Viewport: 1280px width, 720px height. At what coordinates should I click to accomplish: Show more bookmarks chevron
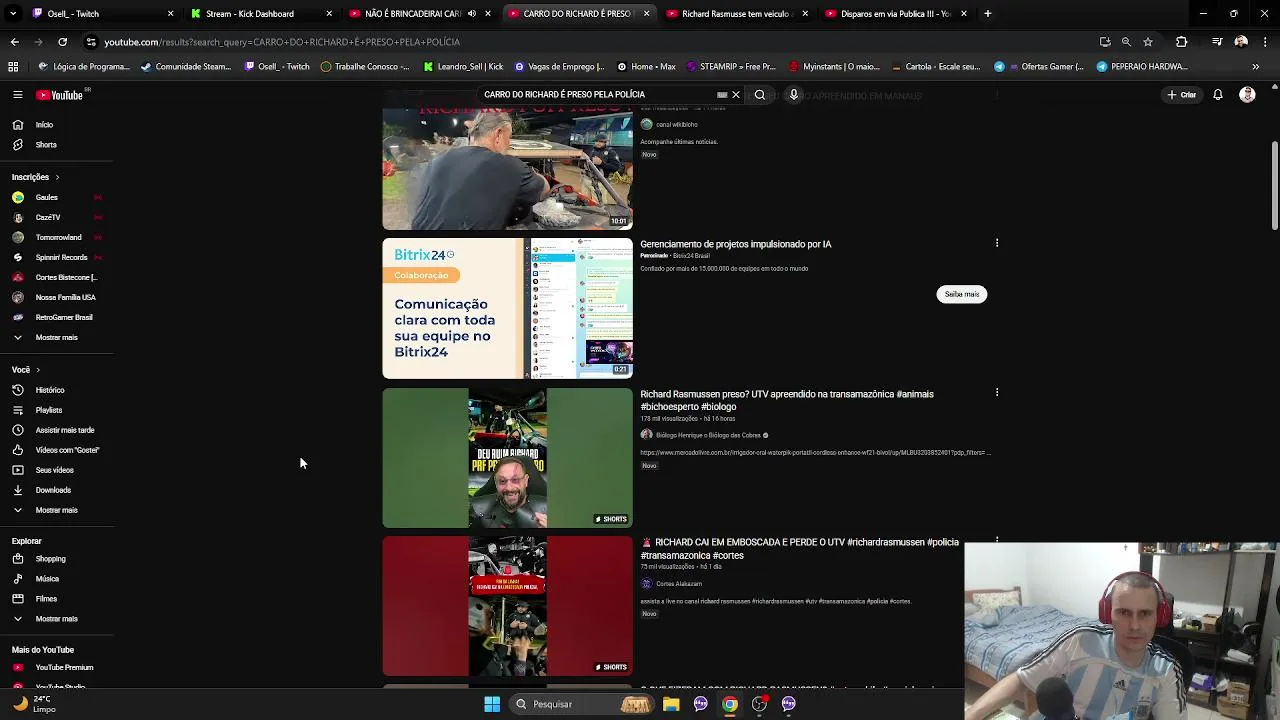pos(1256,67)
